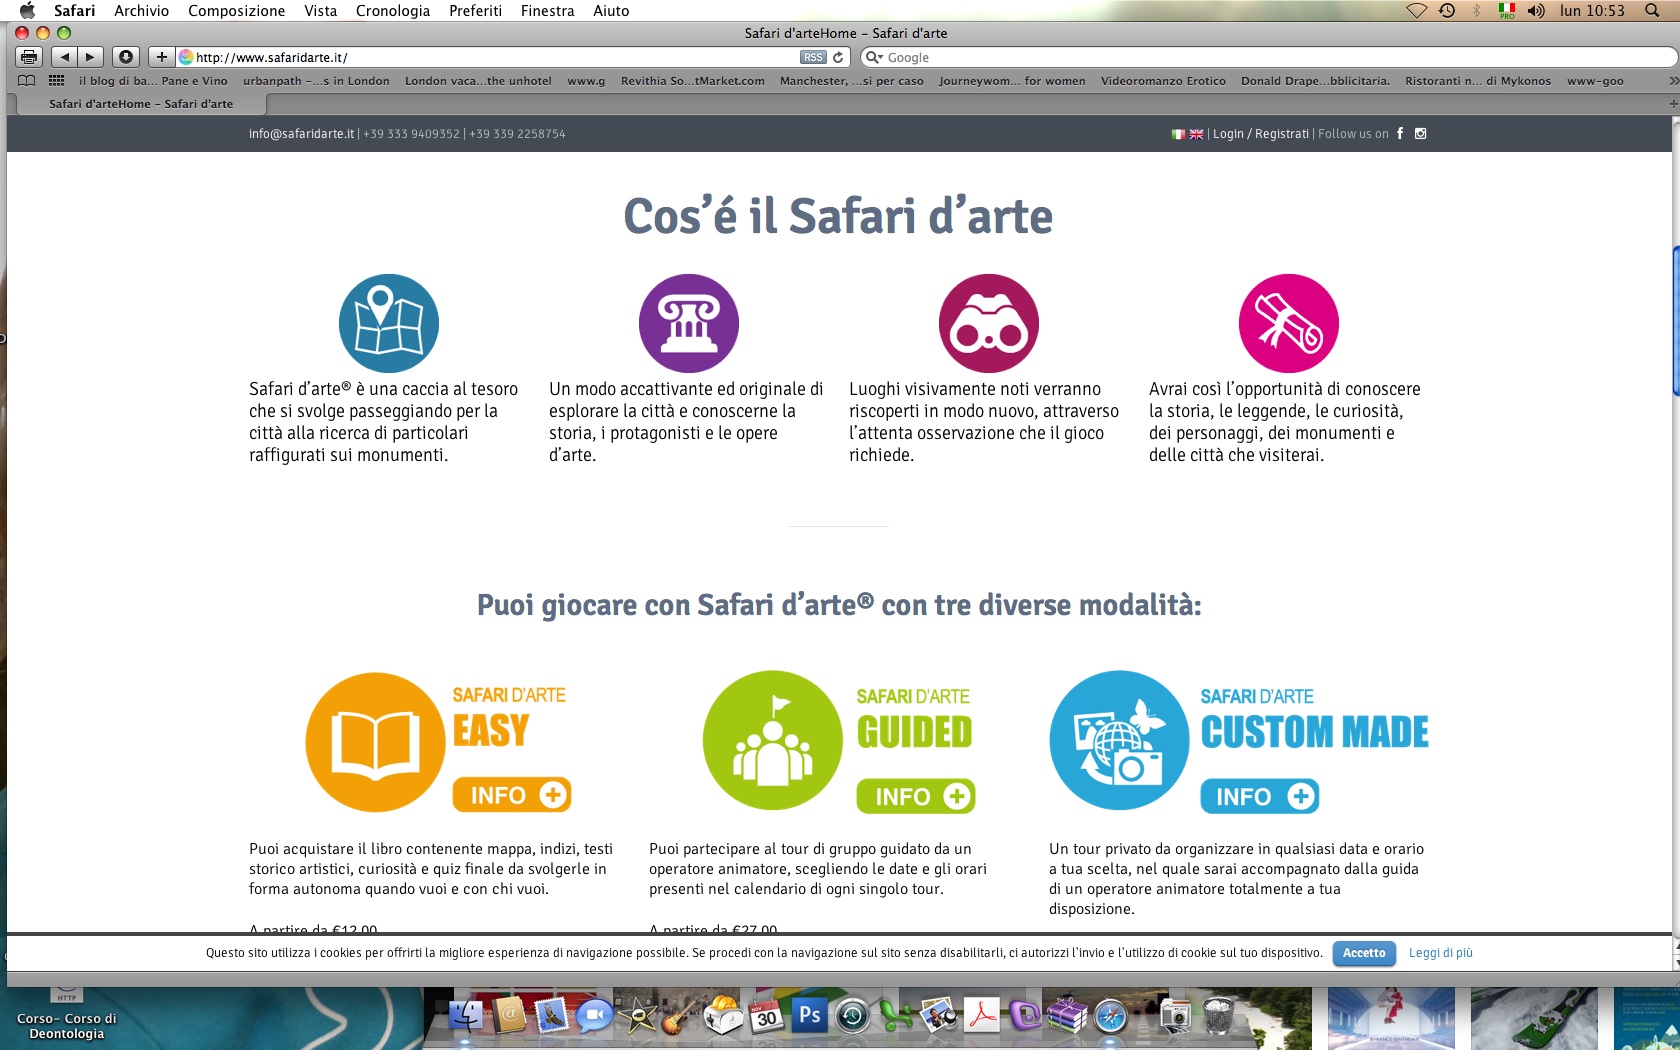Screen dimensions: 1680x1050
Task: Open the Finestra menu
Action: (547, 11)
